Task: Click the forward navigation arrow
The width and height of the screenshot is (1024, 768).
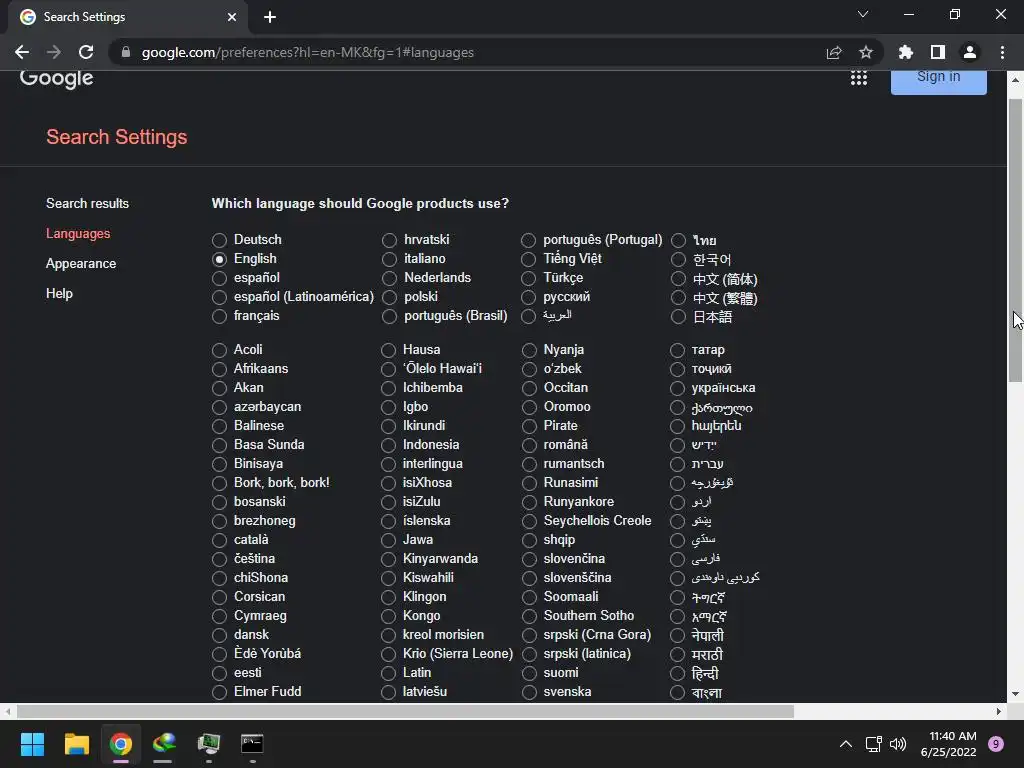Action: (x=54, y=52)
